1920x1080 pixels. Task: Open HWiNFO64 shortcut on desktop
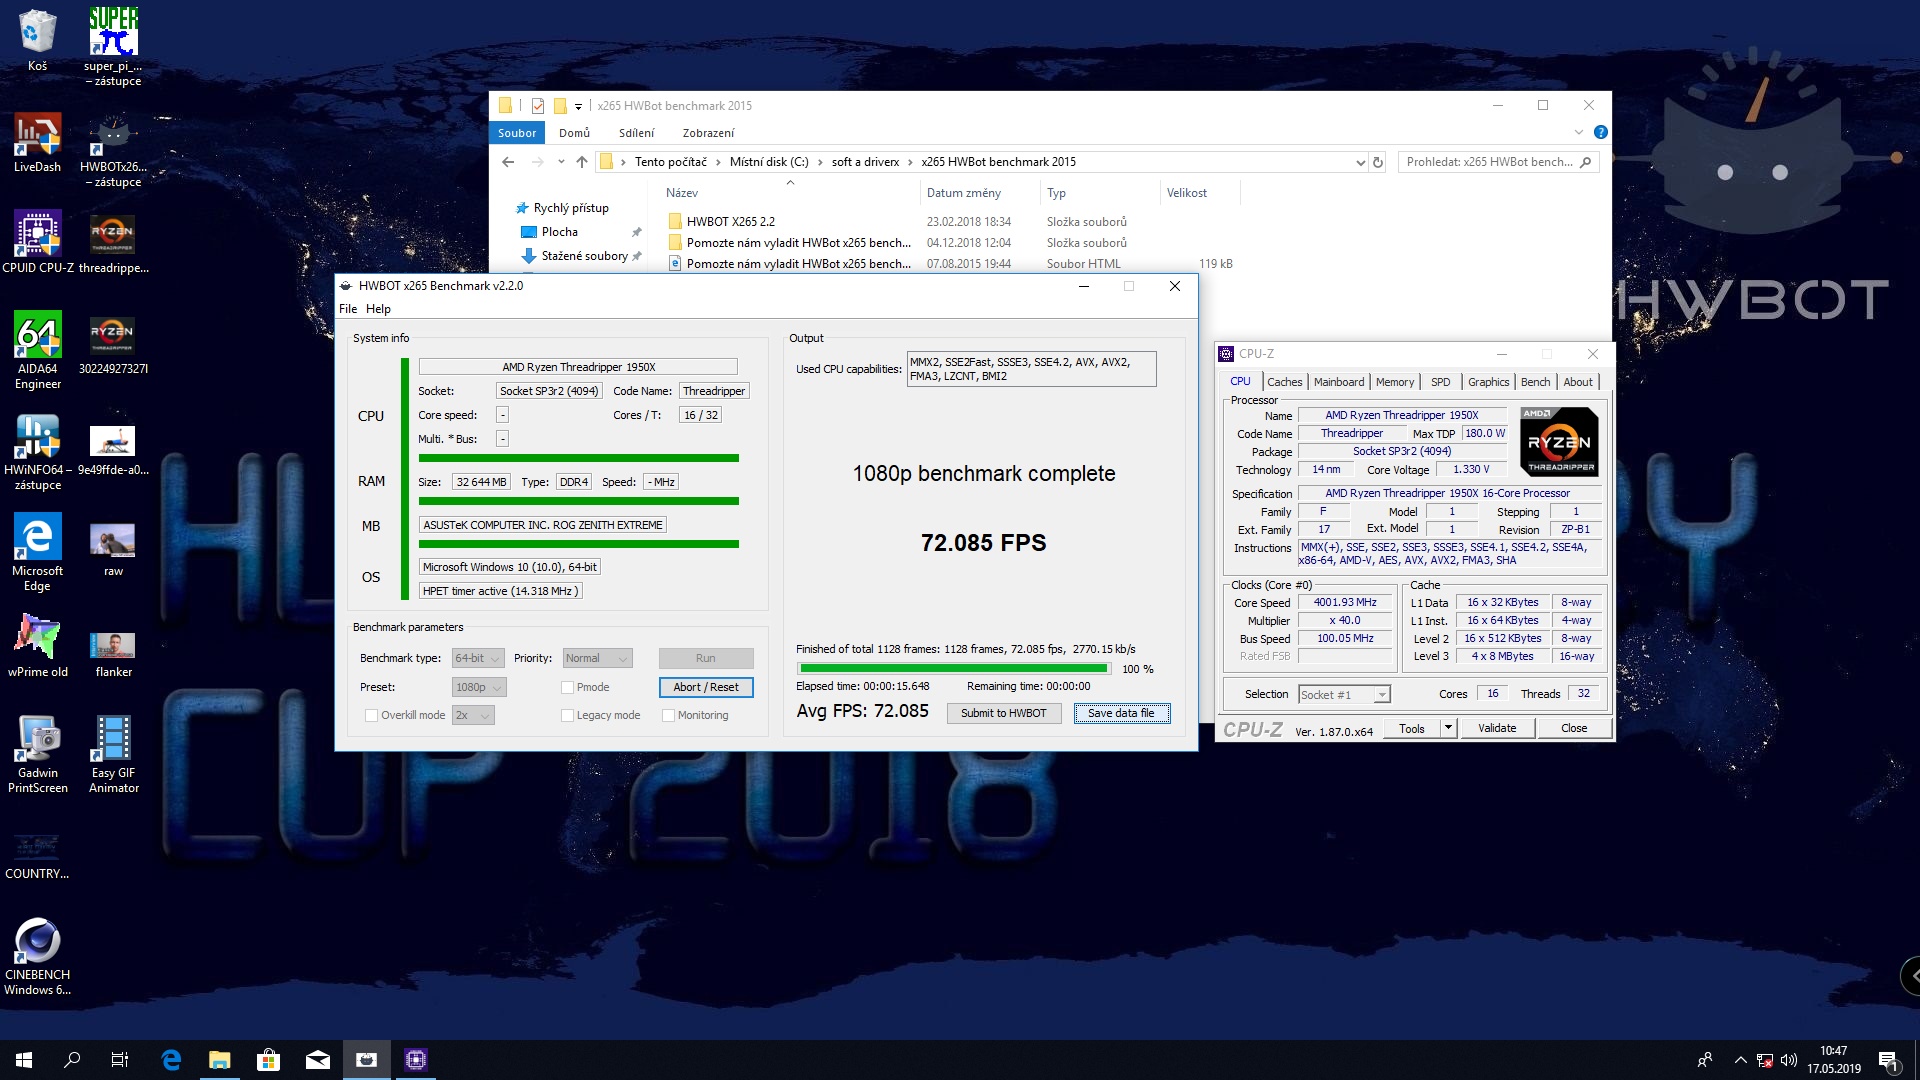coord(37,451)
